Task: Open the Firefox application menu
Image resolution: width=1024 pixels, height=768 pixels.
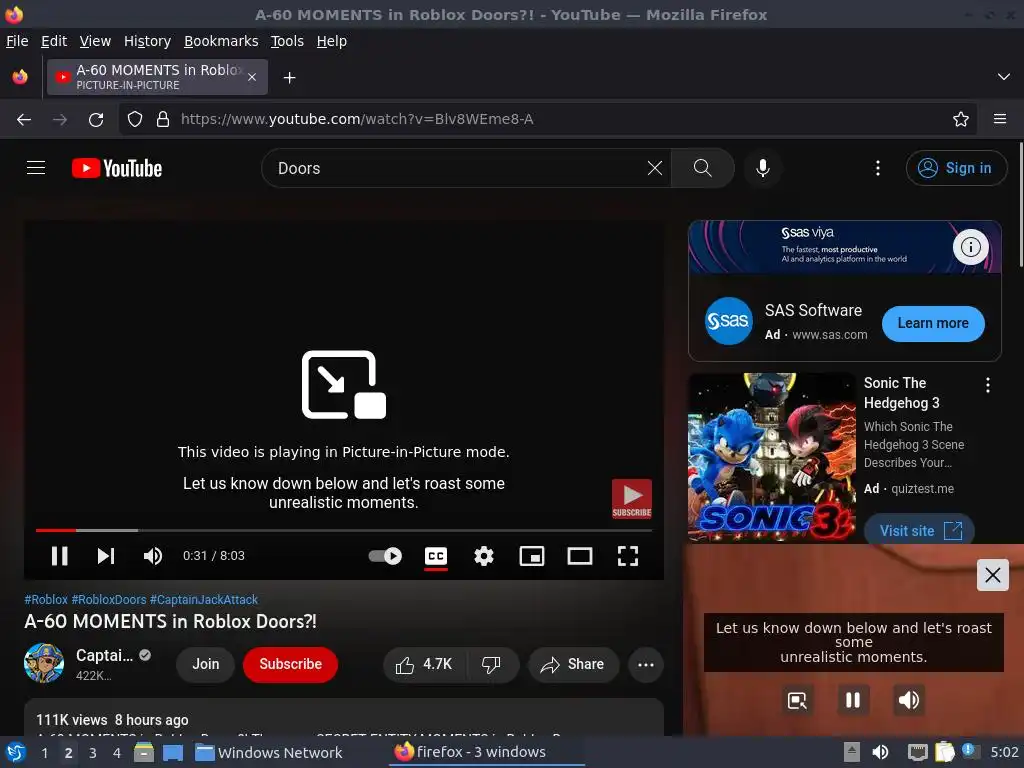Action: pyautogui.click(x=999, y=120)
